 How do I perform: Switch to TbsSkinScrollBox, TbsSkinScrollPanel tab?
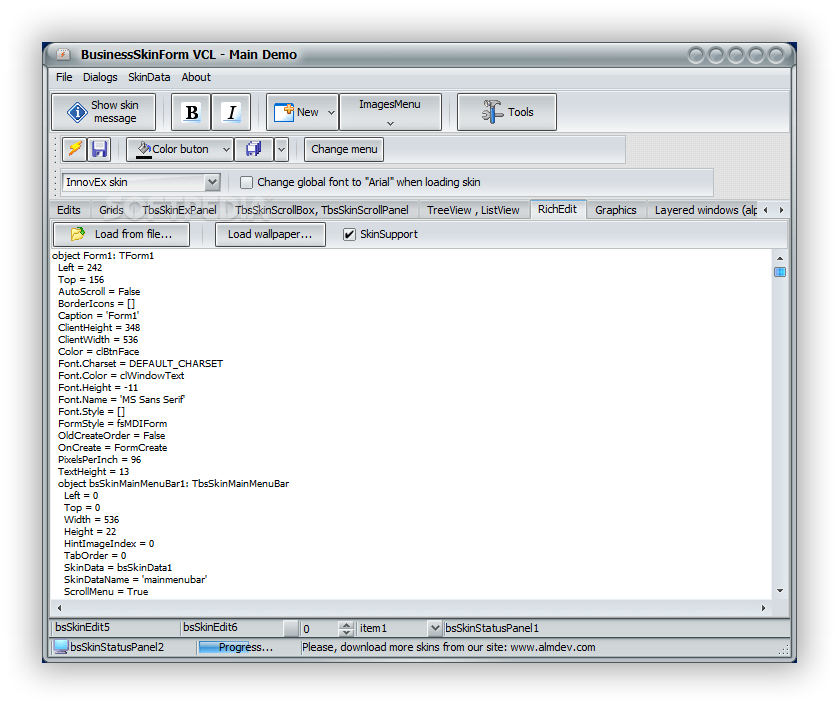(x=322, y=210)
